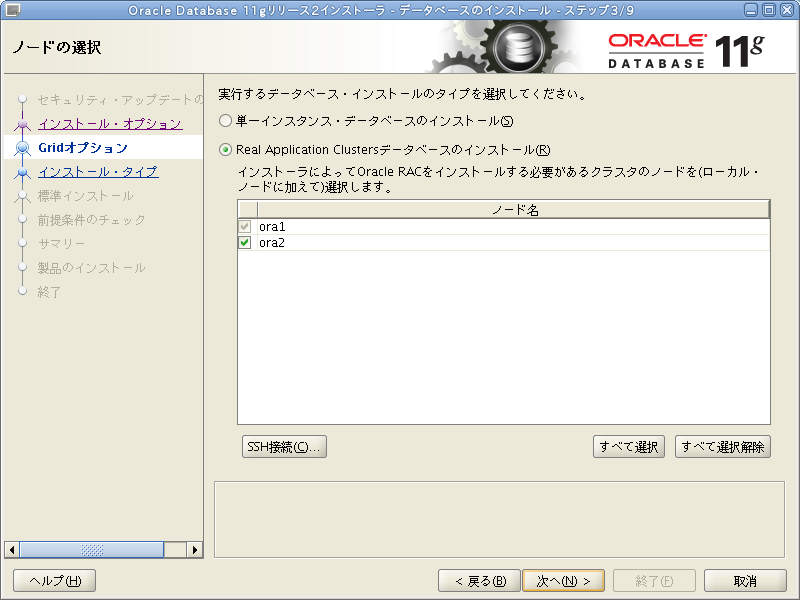Click the セキュリティ・アップデート step label
Image resolution: width=800 pixels, height=600 pixels.
120,100
